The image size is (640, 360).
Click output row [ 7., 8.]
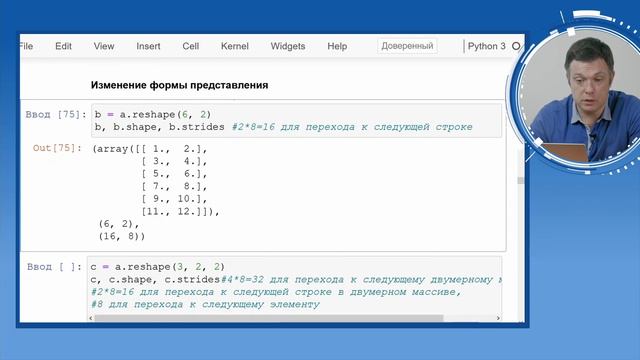(175, 187)
